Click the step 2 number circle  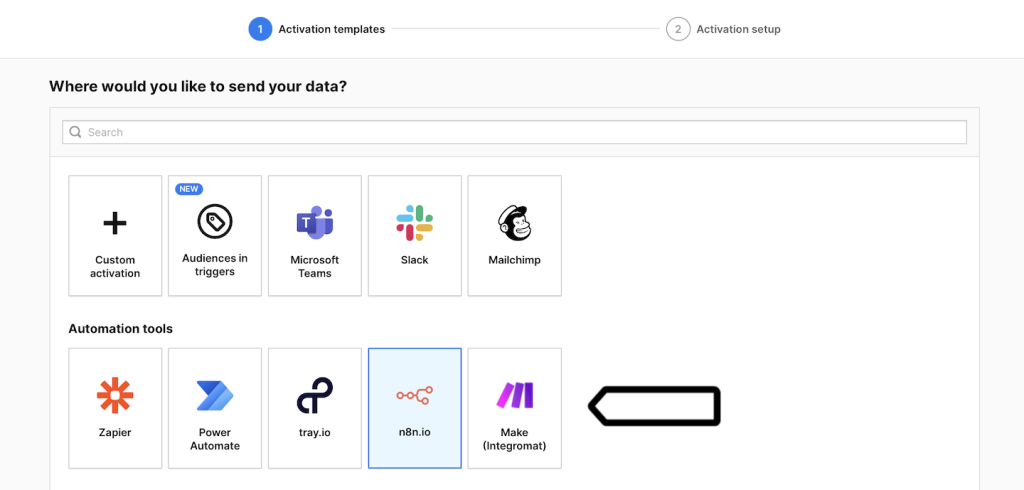click(678, 30)
